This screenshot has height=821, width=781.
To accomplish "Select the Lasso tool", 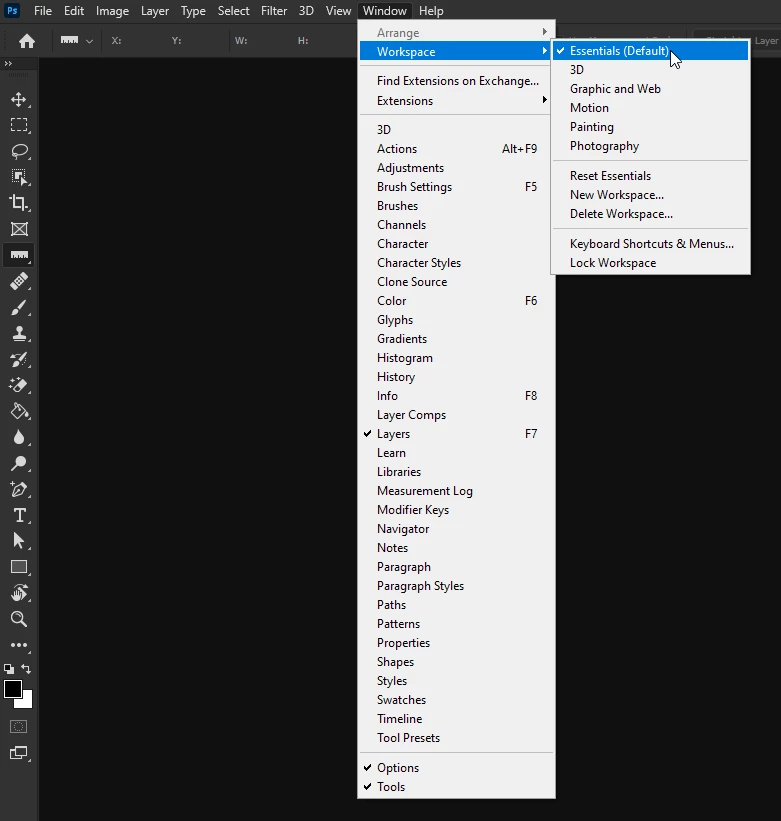I will click(19, 151).
